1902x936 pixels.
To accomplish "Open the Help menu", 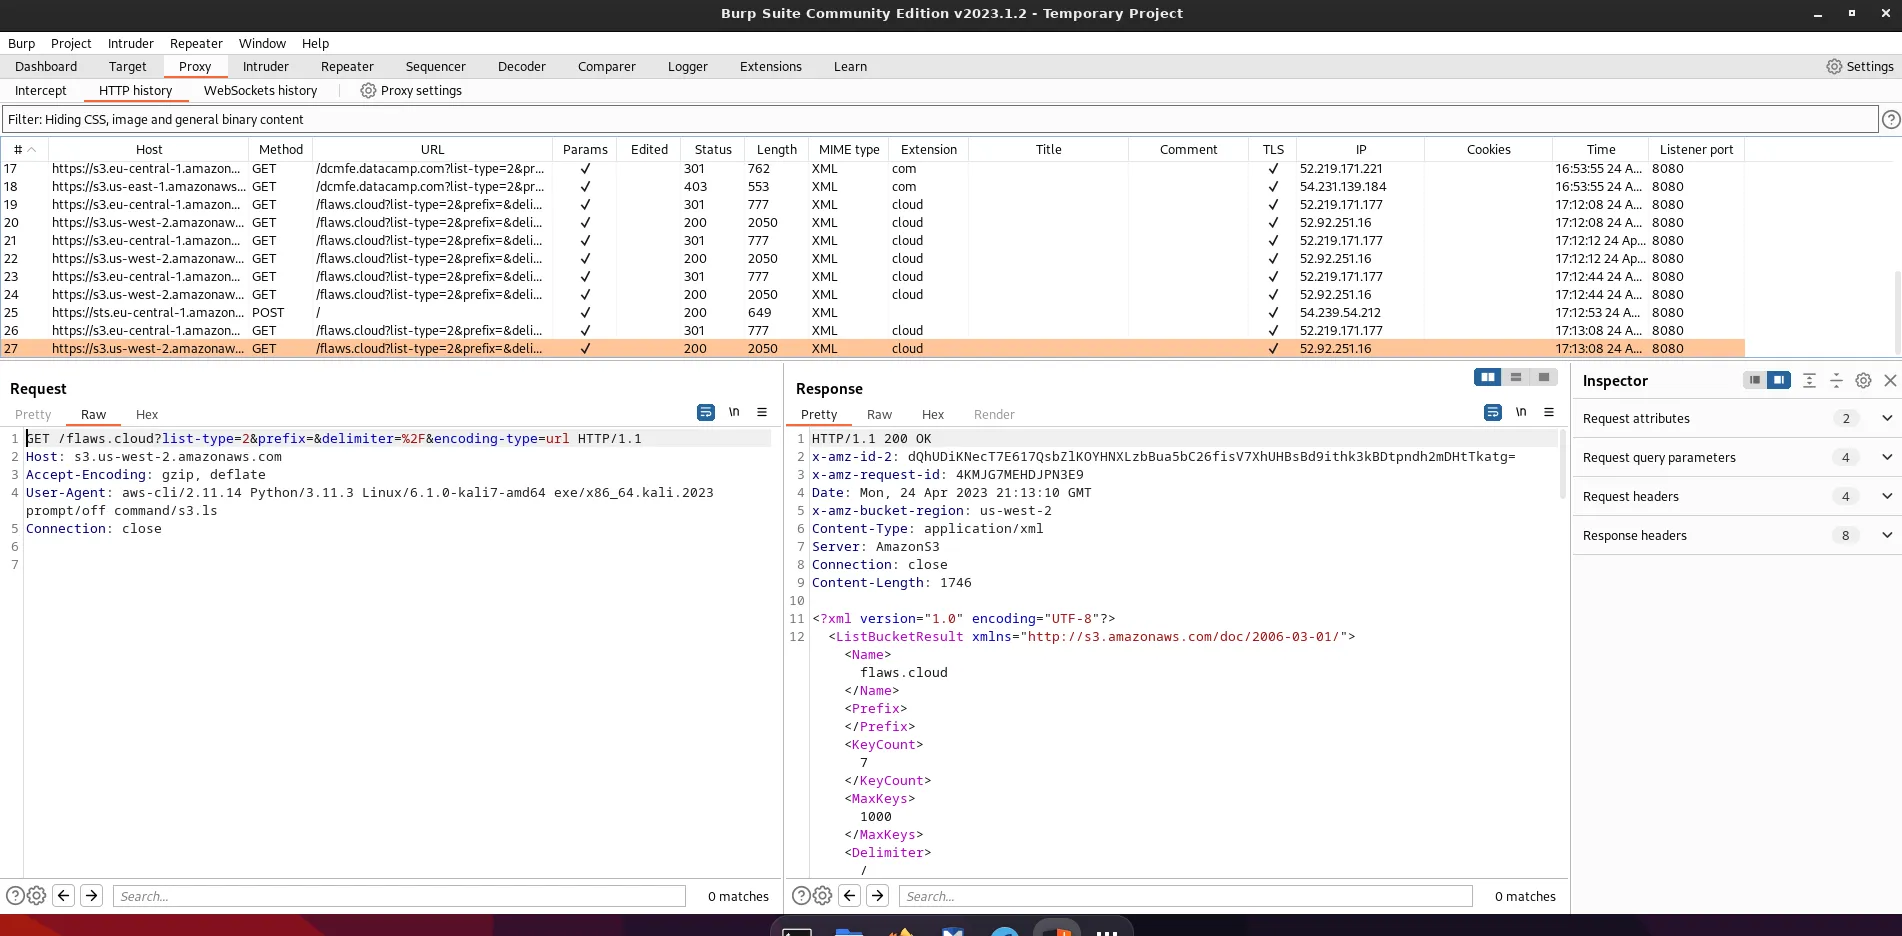I will pos(315,43).
